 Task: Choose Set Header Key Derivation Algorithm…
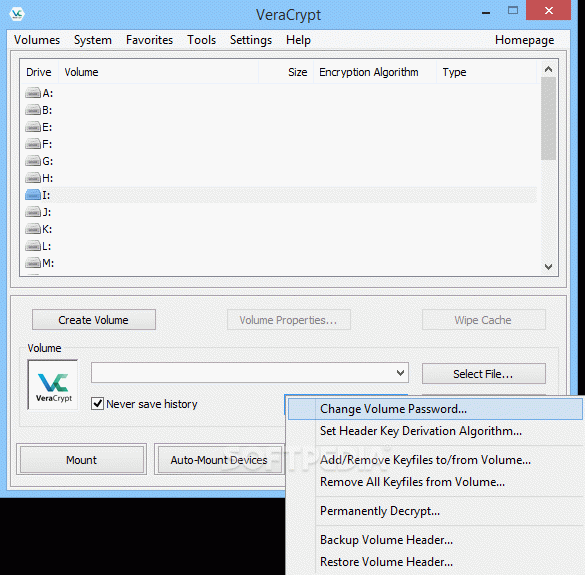435,431
